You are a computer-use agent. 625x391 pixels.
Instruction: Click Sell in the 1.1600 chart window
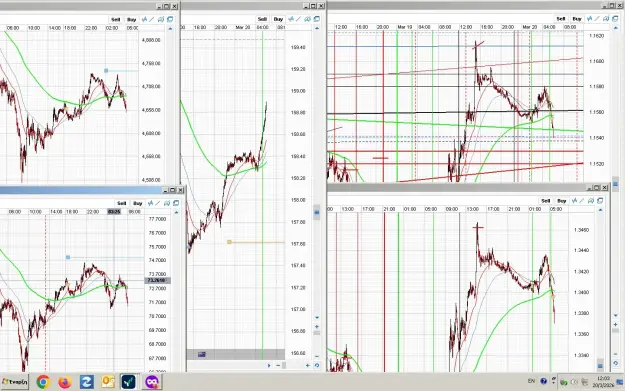[x=561, y=19]
